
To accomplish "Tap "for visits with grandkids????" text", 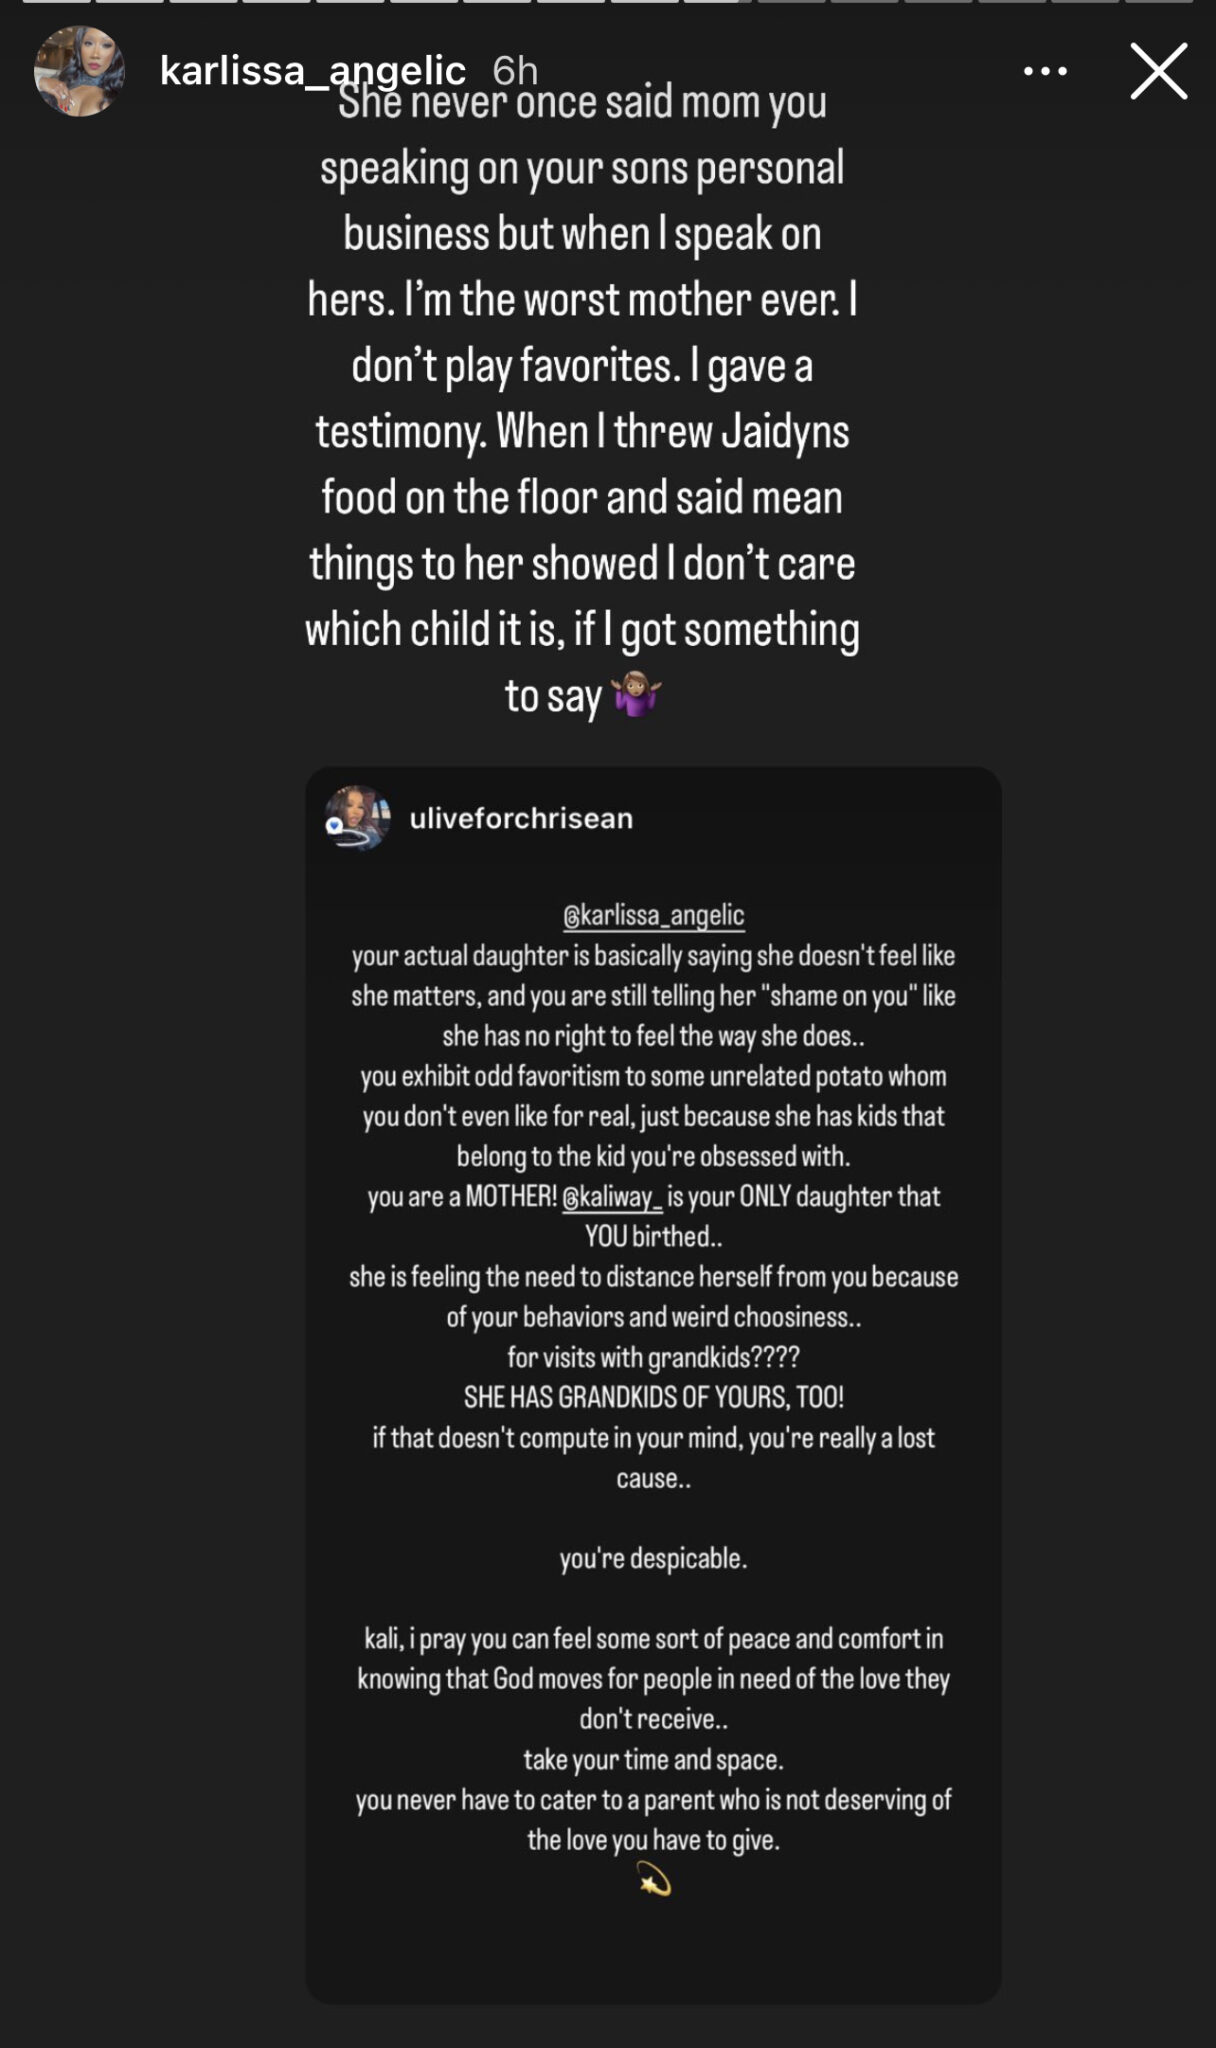I will (x=653, y=1357).
